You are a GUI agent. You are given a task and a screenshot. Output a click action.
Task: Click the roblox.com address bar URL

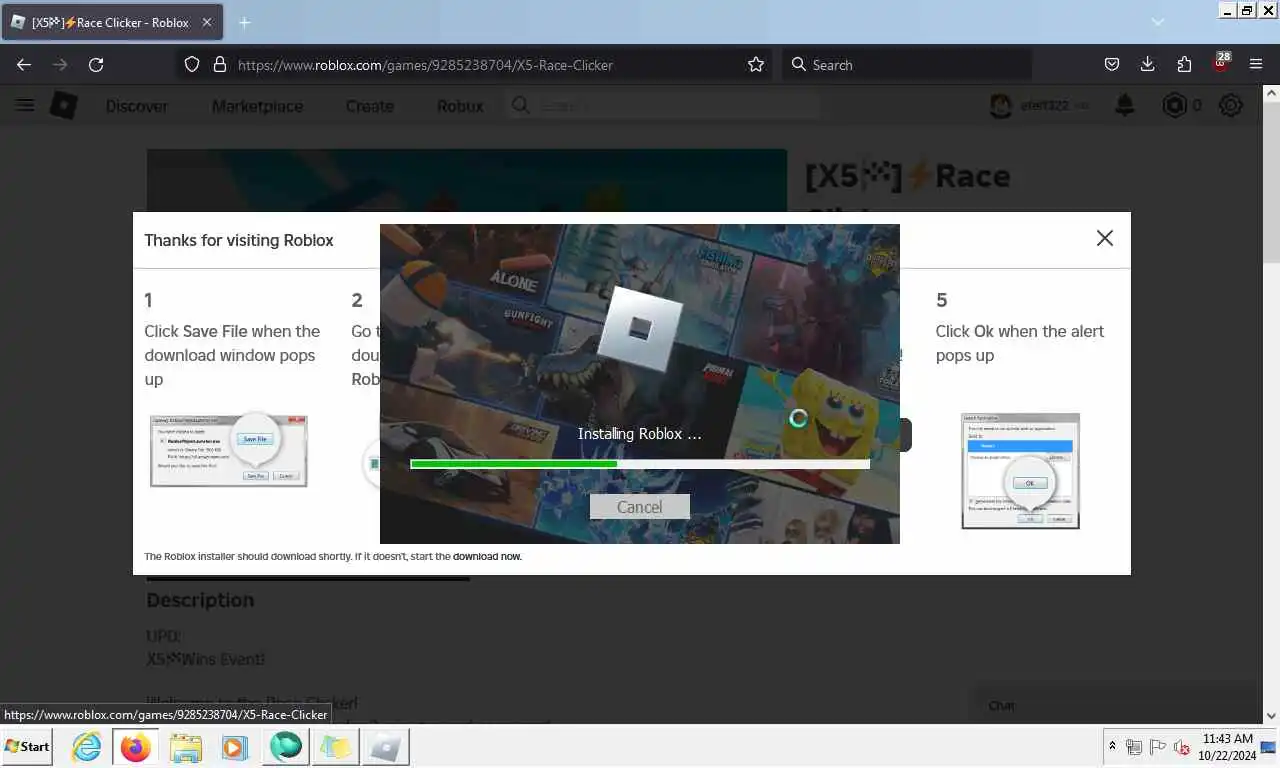coord(425,65)
